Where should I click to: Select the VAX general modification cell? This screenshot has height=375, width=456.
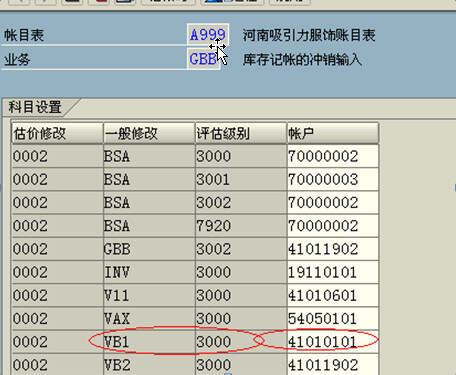(x=149, y=319)
